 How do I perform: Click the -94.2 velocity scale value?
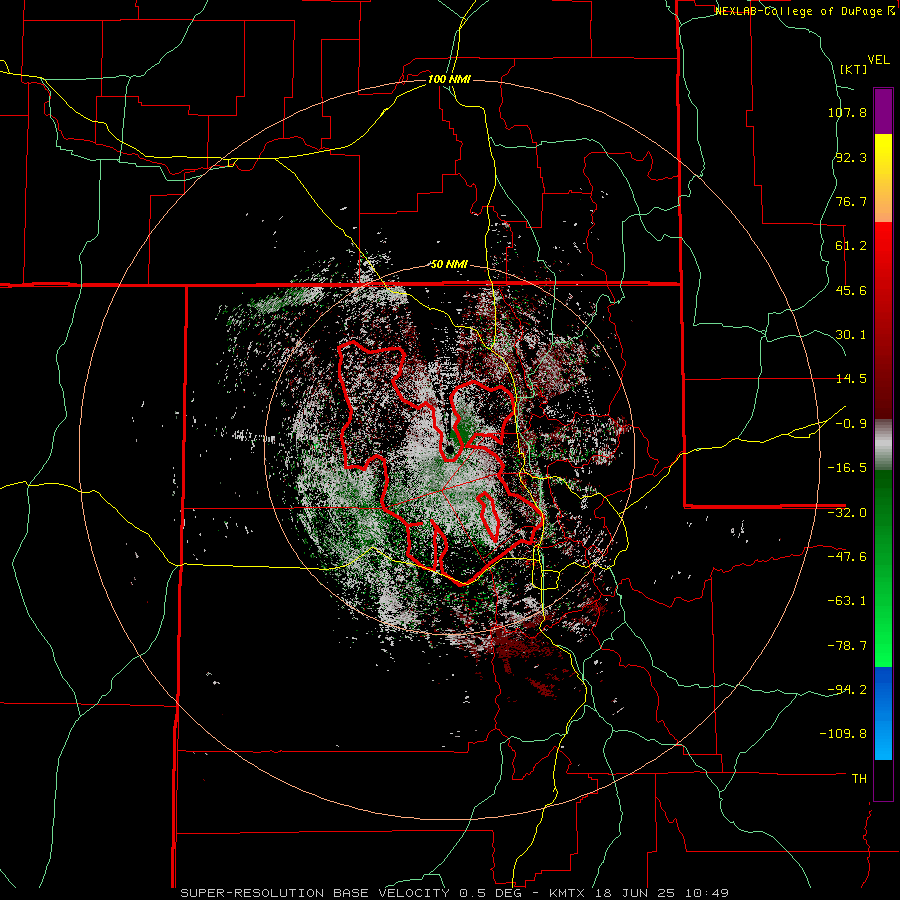tap(847, 690)
